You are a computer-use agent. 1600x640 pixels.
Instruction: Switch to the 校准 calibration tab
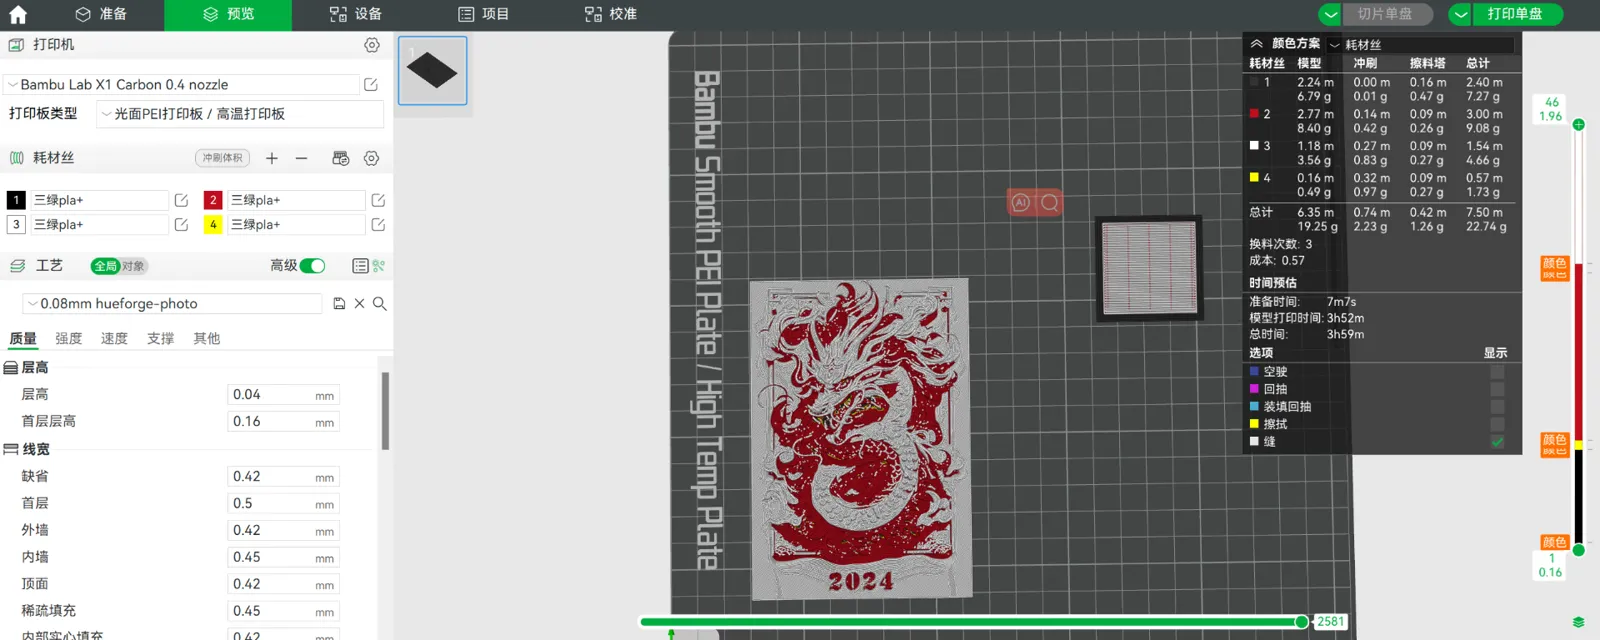tap(610, 14)
